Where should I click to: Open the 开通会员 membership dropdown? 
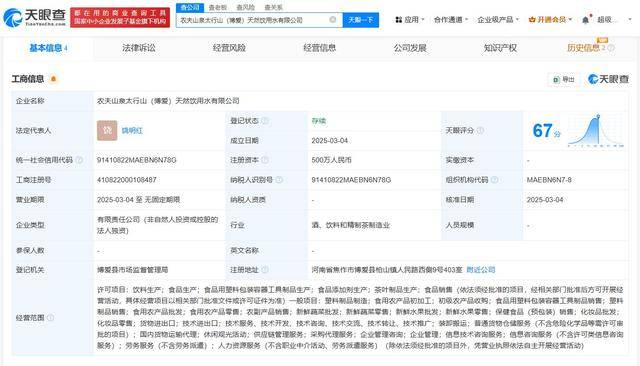coord(550,20)
